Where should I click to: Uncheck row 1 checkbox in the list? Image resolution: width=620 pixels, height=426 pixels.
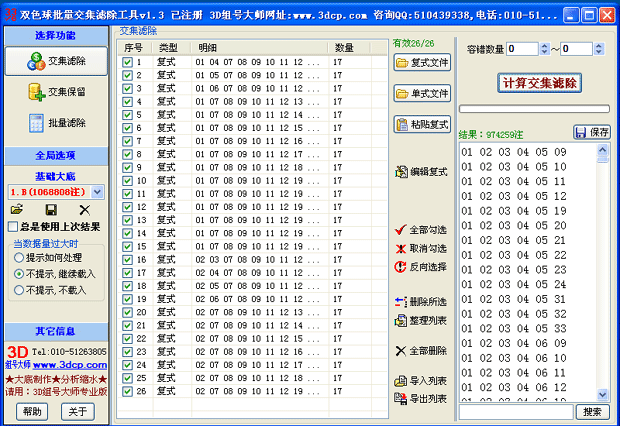click(x=127, y=62)
